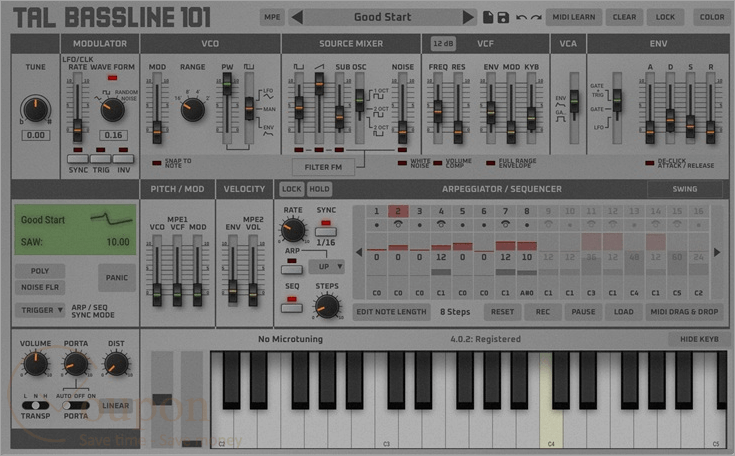Click the MPE button
The height and width of the screenshot is (456, 735).
[272, 17]
